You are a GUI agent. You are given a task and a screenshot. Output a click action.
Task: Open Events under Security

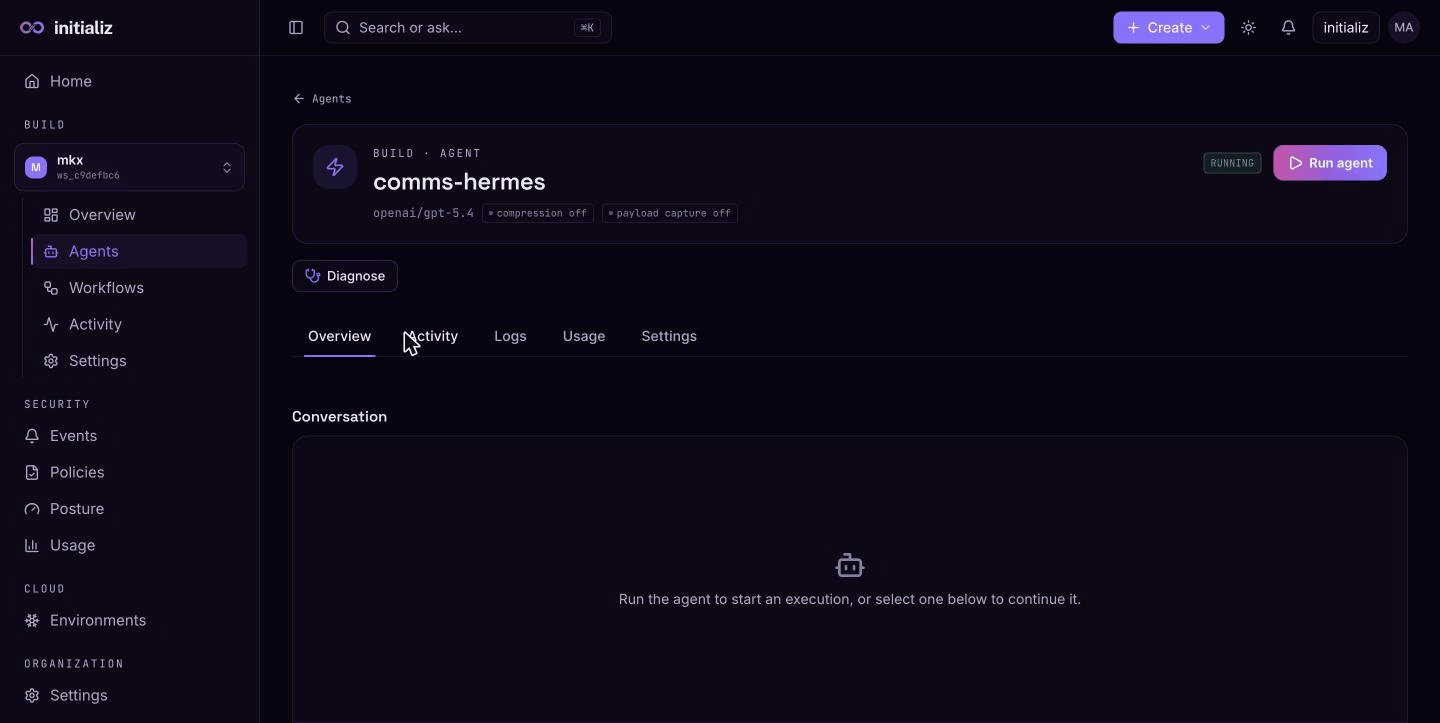[x=129, y=436]
